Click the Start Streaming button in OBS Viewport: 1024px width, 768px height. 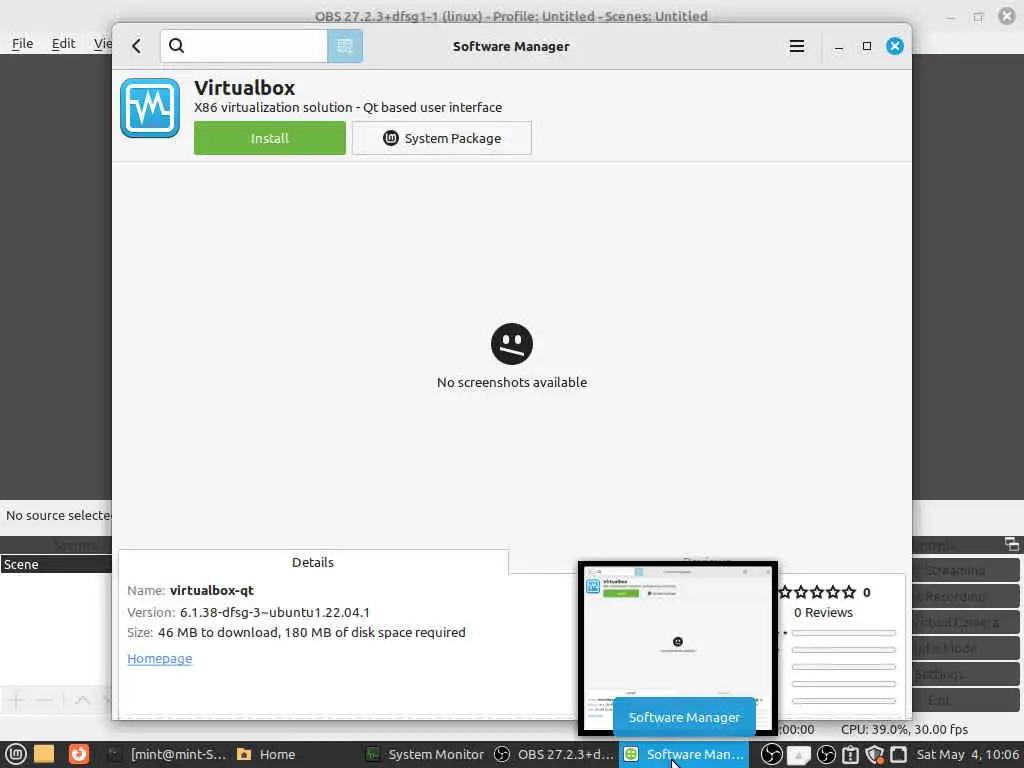click(x=965, y=570)
